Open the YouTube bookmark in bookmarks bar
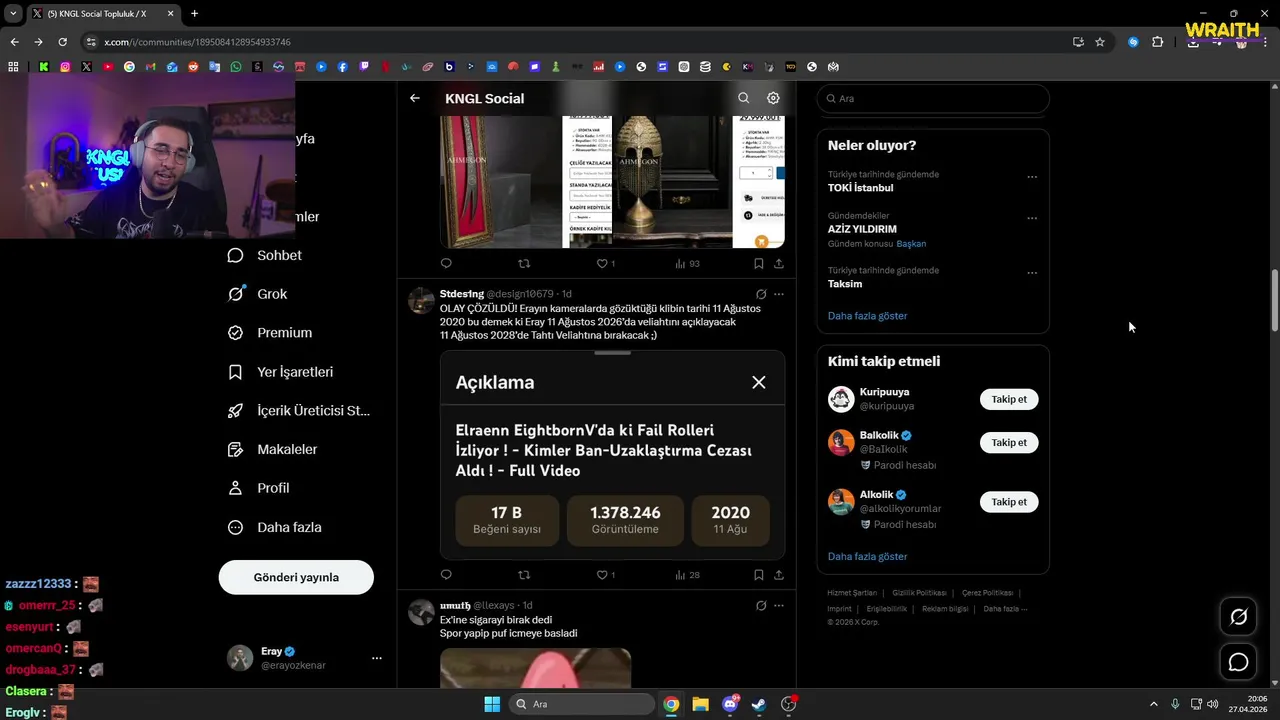Screen dimensions: 1280x720 108,67
